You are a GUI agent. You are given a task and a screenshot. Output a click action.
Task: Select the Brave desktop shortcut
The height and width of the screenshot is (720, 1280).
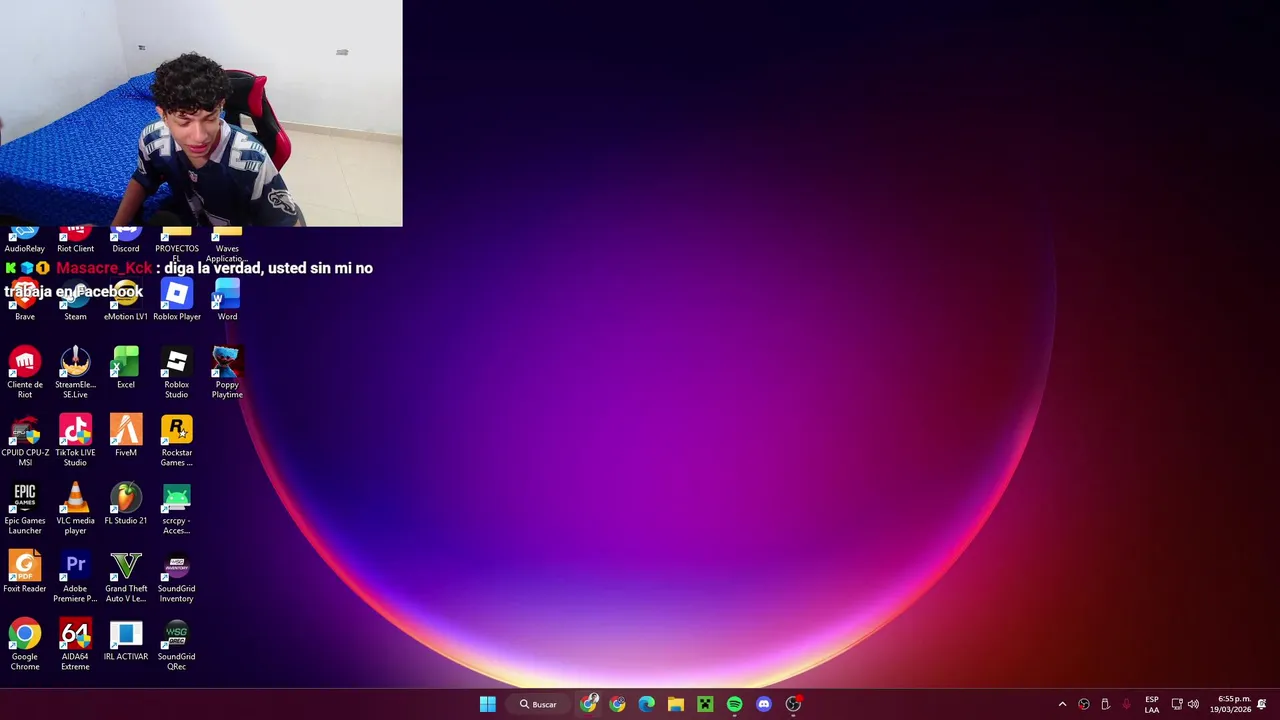[25, 301]
